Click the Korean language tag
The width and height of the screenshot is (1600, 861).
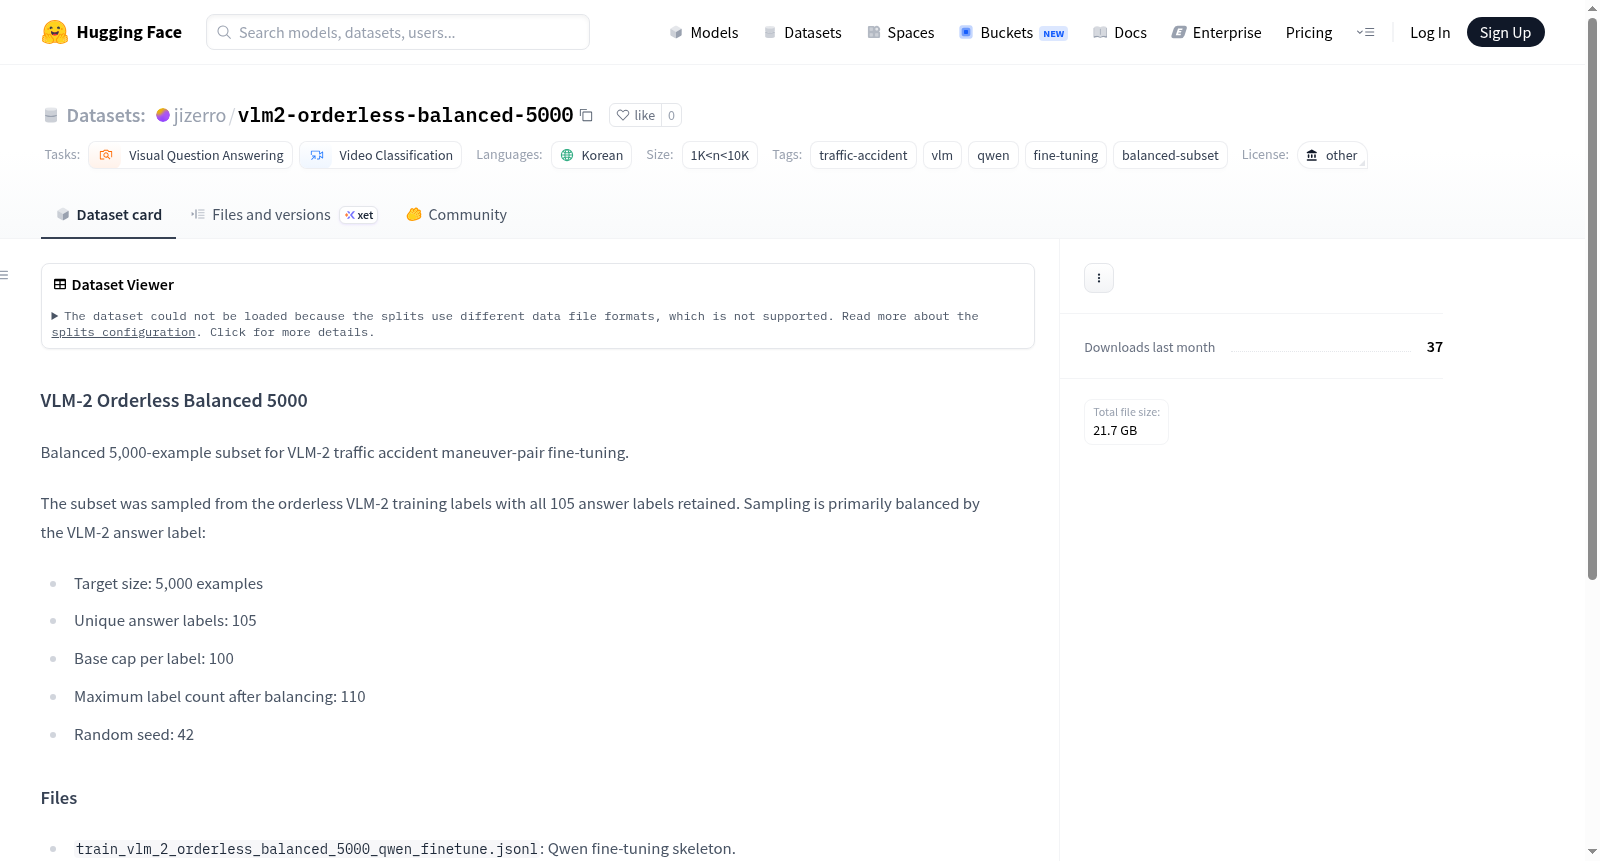tap(591, 155)
